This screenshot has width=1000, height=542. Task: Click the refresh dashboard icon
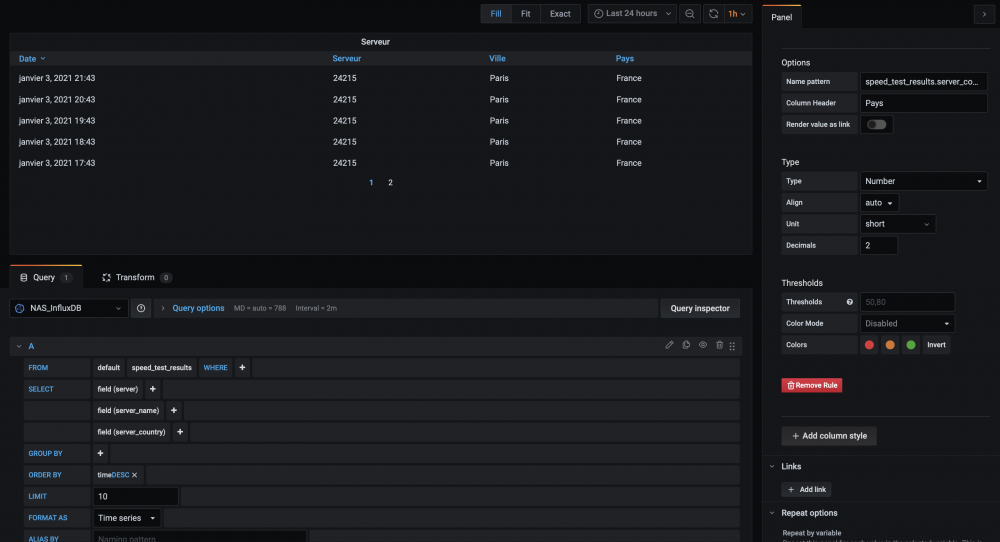click(713, 14)
